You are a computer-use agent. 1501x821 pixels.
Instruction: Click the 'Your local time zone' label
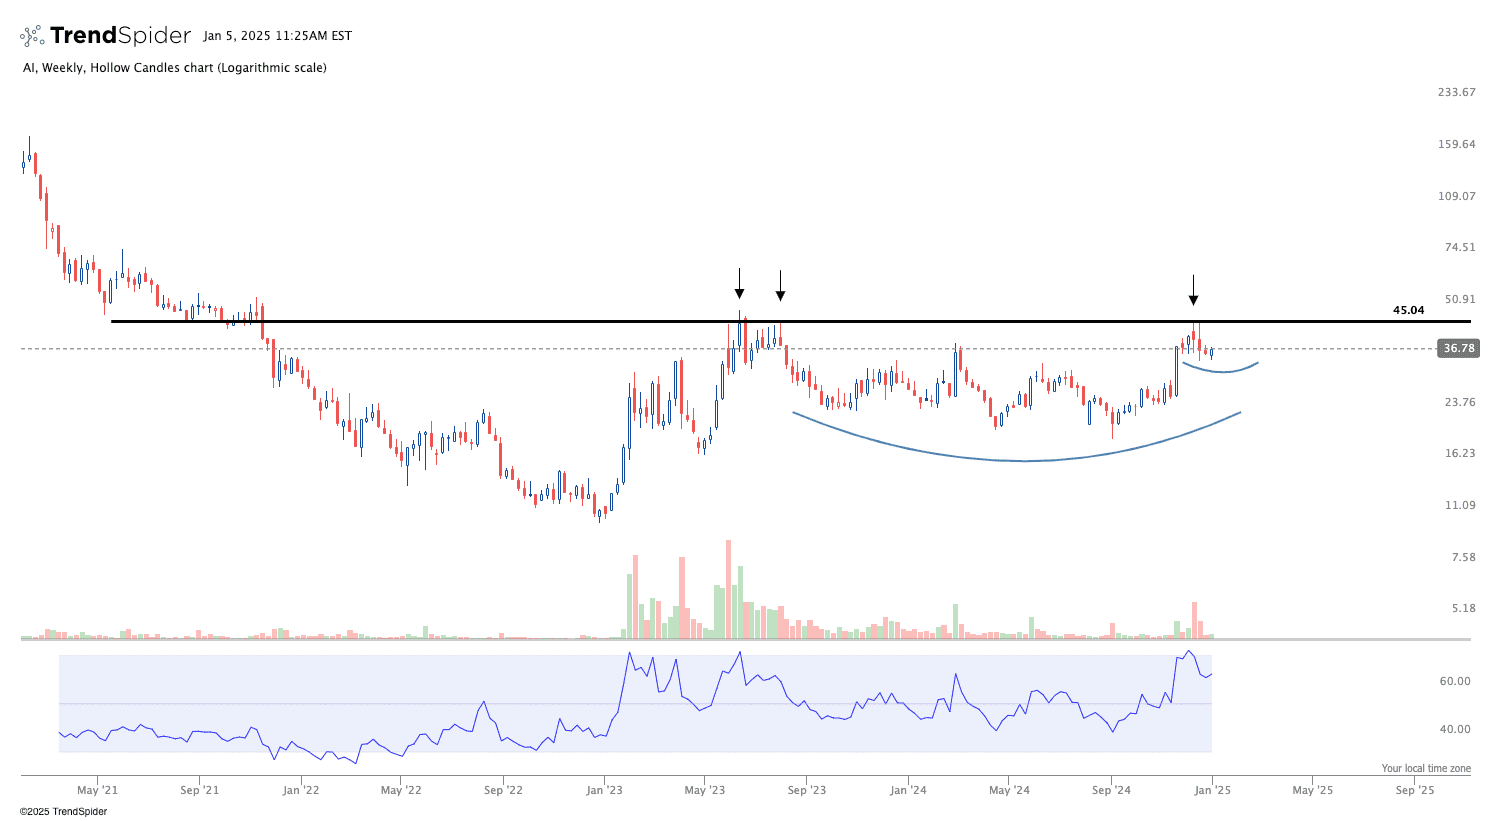click(1426, 768)
